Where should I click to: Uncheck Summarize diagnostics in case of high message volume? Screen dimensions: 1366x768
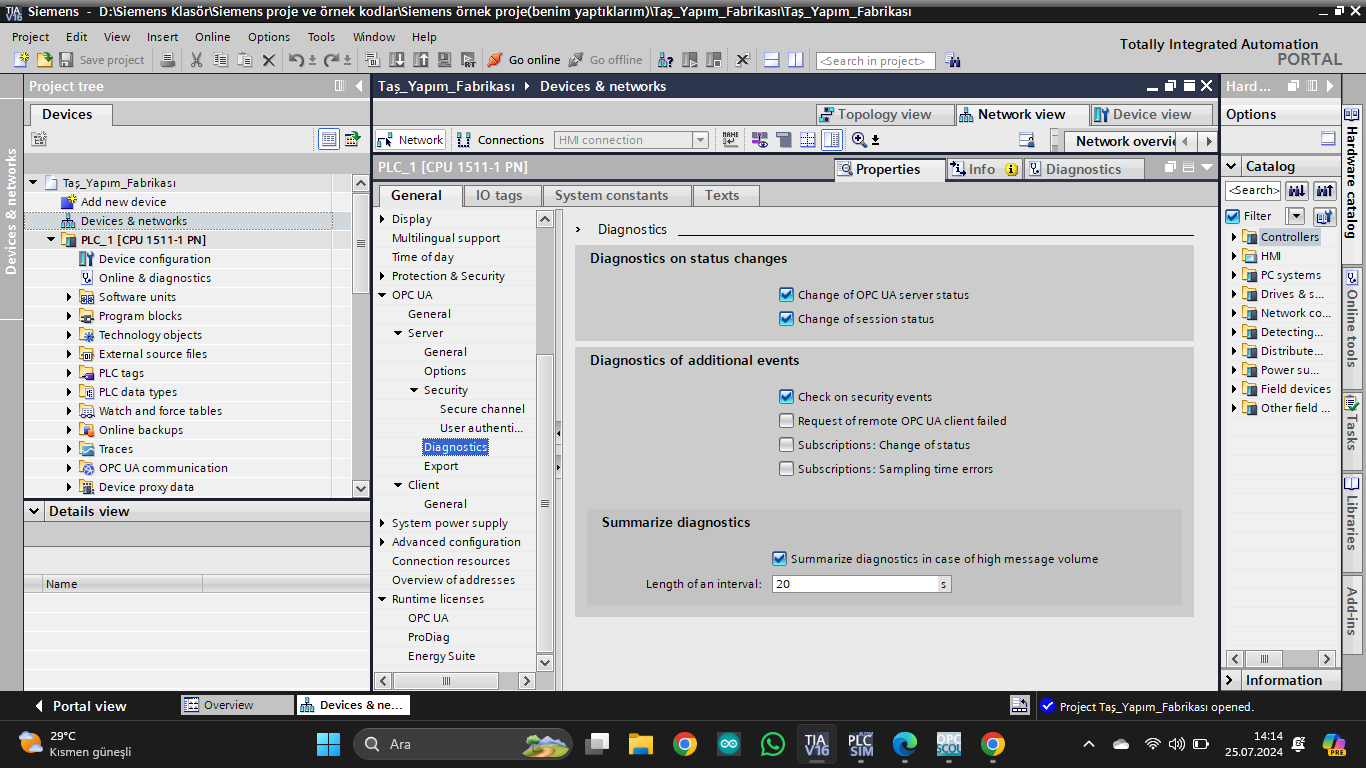point(779,559)
